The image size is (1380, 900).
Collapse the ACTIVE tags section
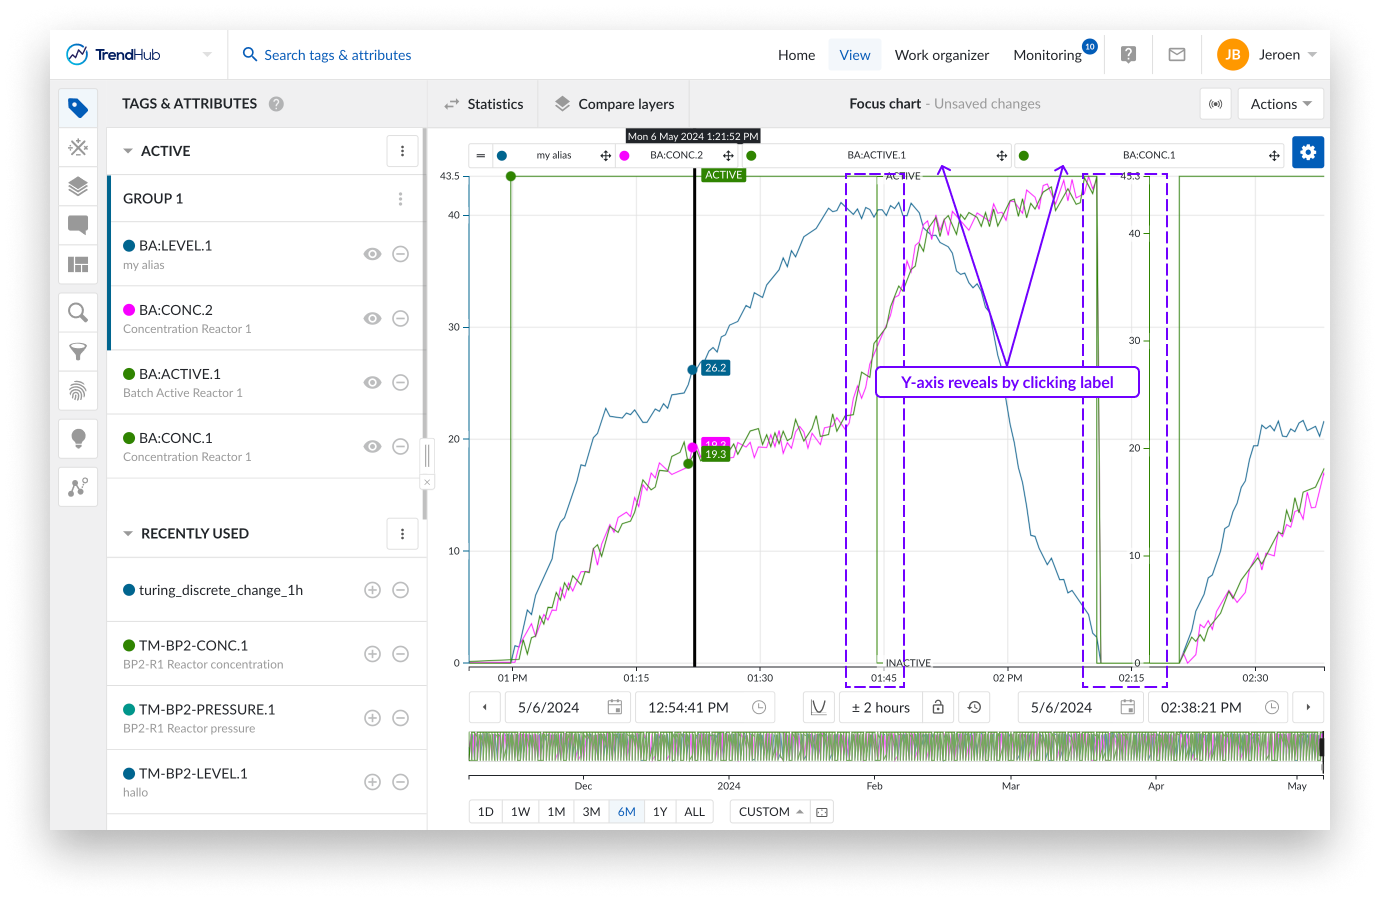pos(128,151)
